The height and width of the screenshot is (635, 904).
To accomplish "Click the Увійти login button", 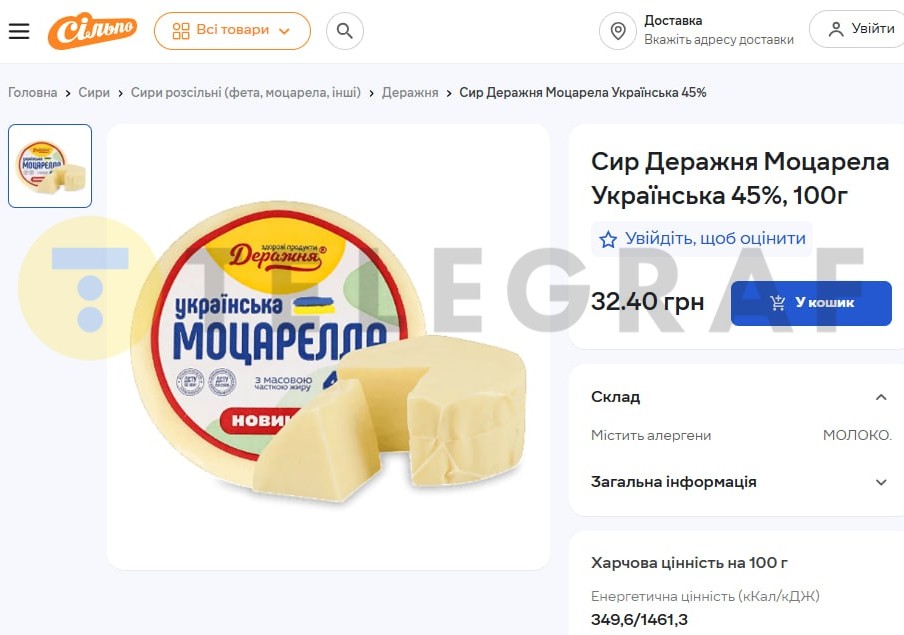I will 857,29.
